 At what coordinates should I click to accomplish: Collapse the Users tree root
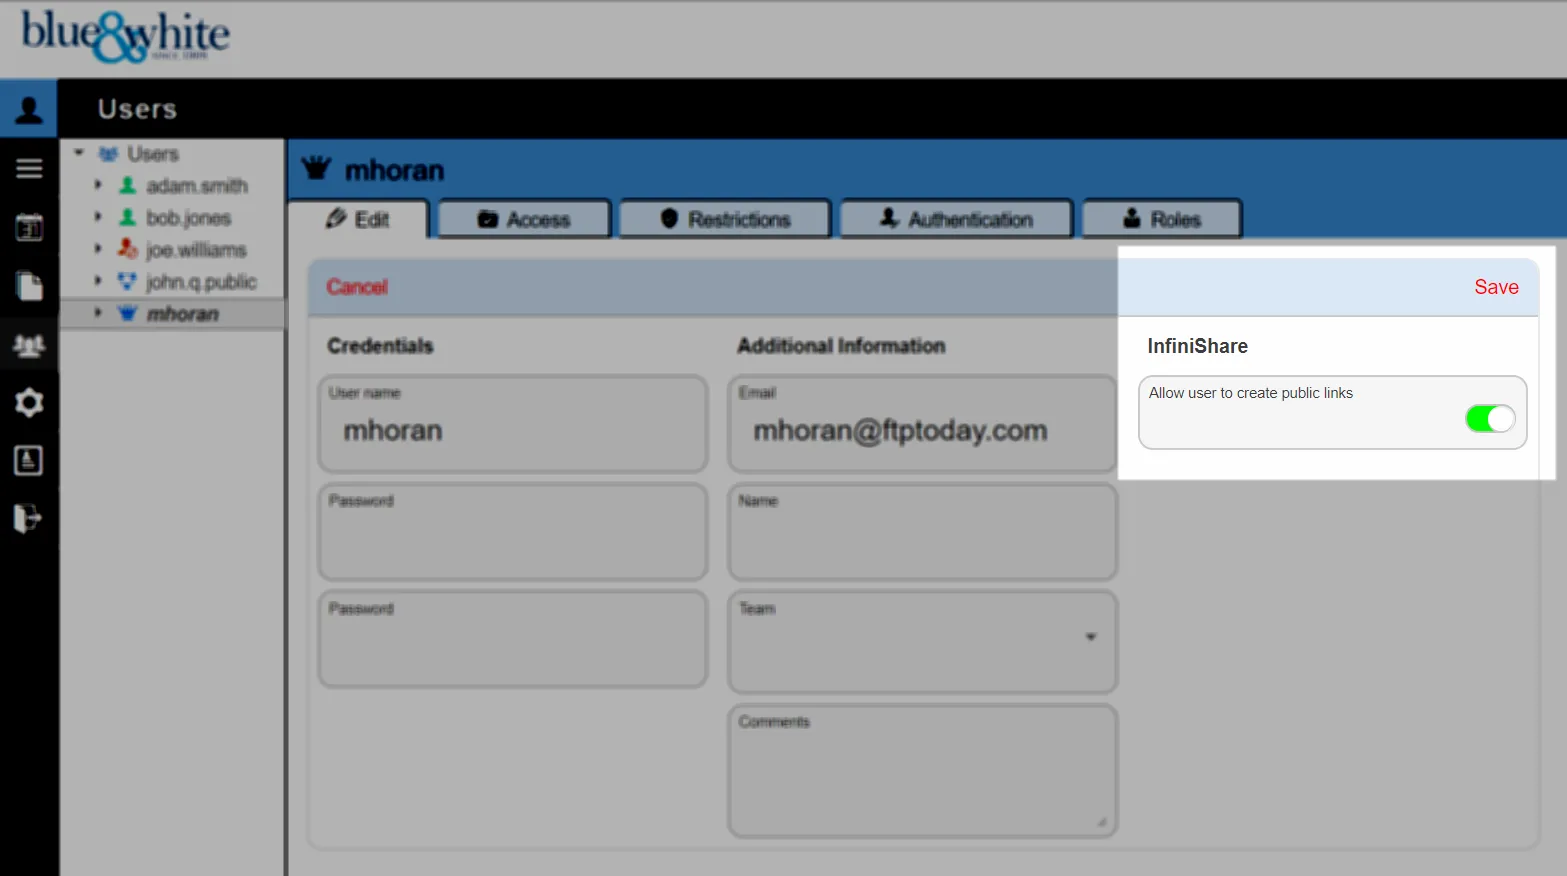coord(79,154)
